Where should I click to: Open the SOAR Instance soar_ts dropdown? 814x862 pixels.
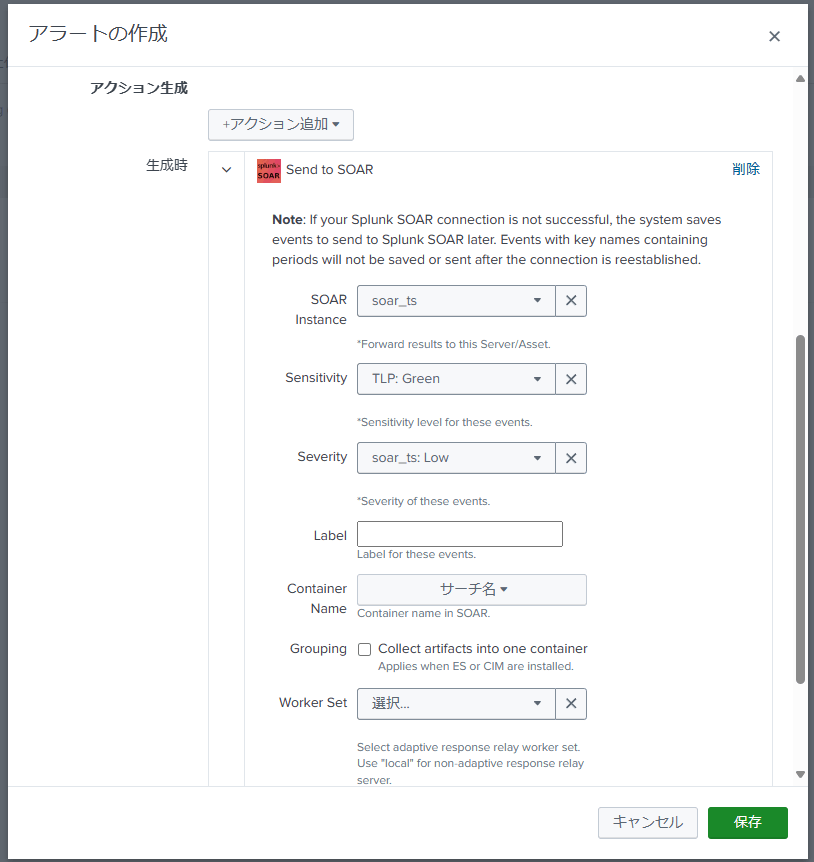tap(456, 301)
